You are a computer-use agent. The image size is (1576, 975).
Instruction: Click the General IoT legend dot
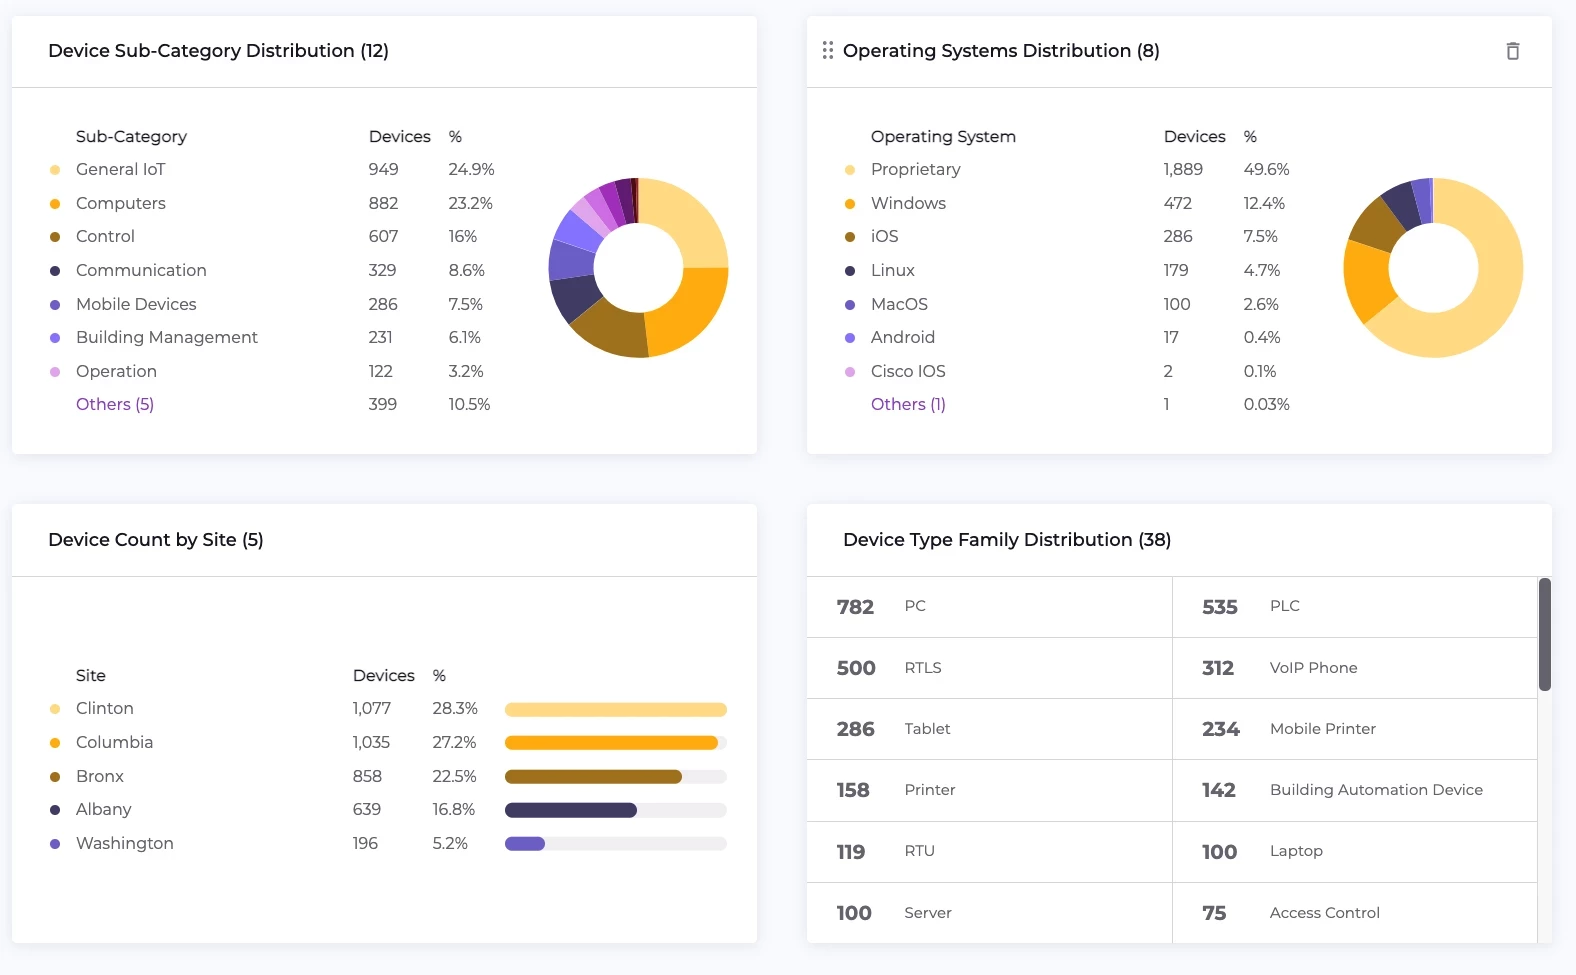click(55, 170)
